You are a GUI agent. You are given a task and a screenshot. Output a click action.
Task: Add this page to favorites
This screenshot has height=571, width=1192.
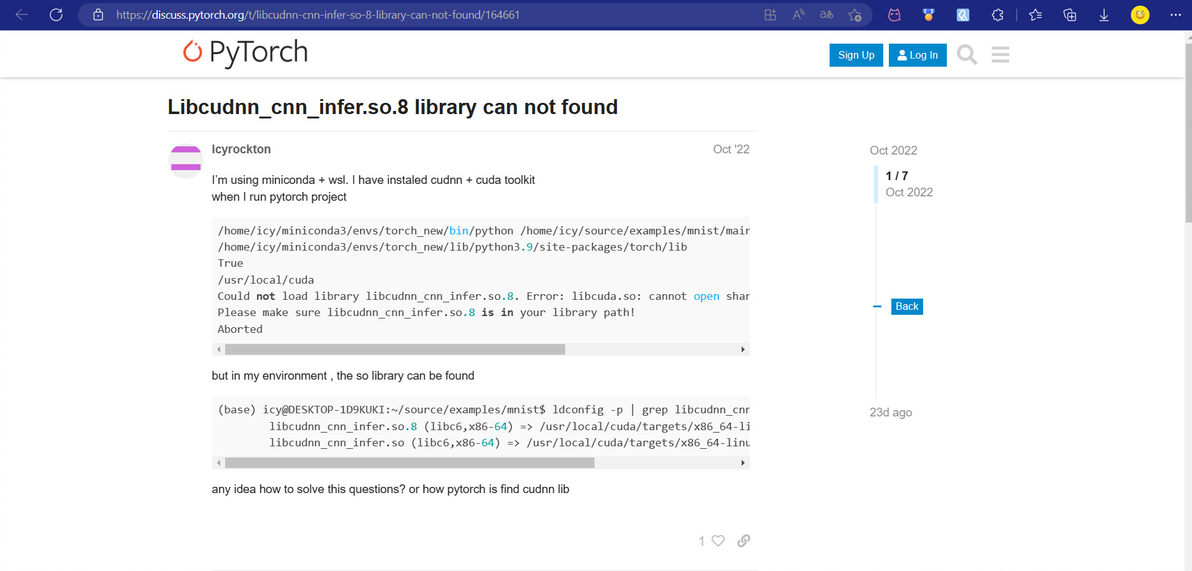coord(855,15)
